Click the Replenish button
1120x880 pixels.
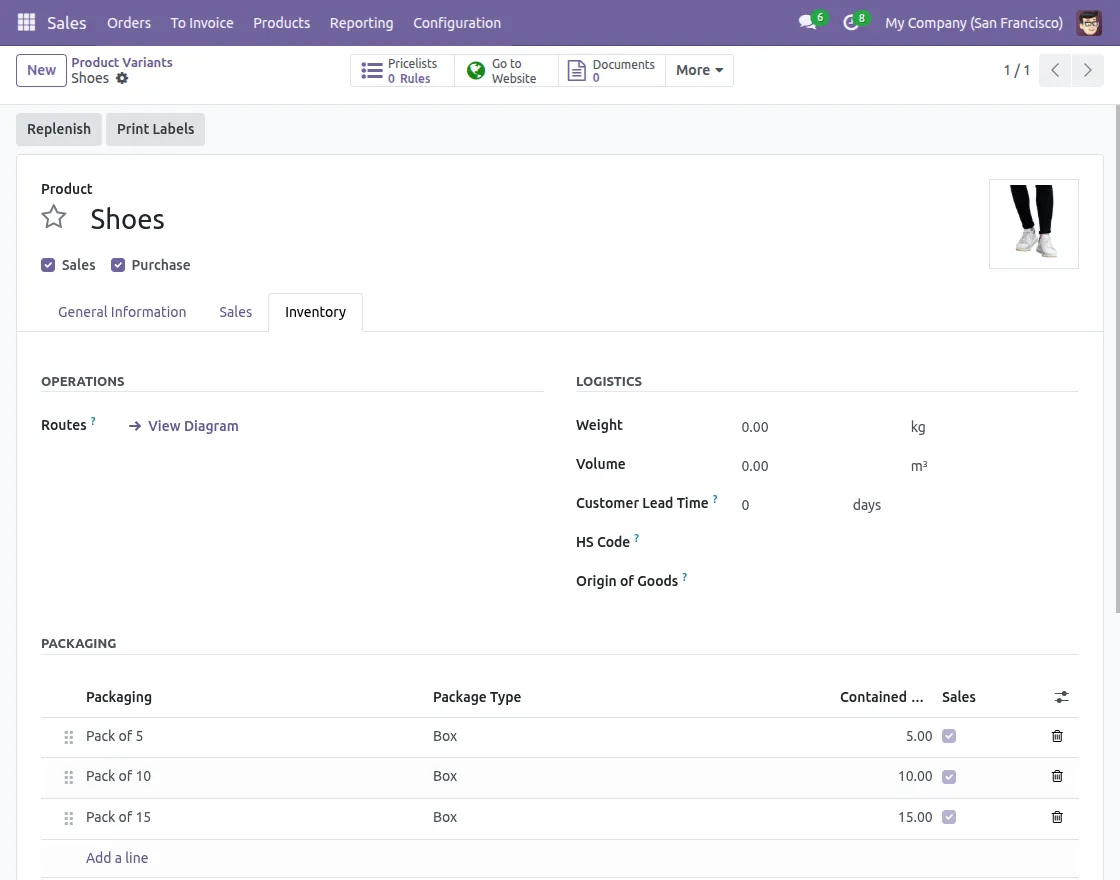(59, 129)
